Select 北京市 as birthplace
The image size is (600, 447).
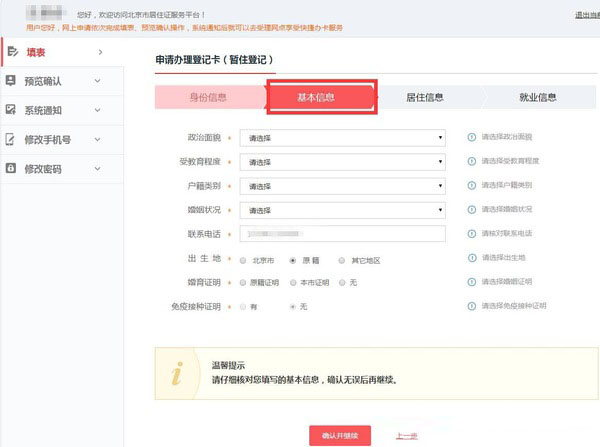pos(243,259)
